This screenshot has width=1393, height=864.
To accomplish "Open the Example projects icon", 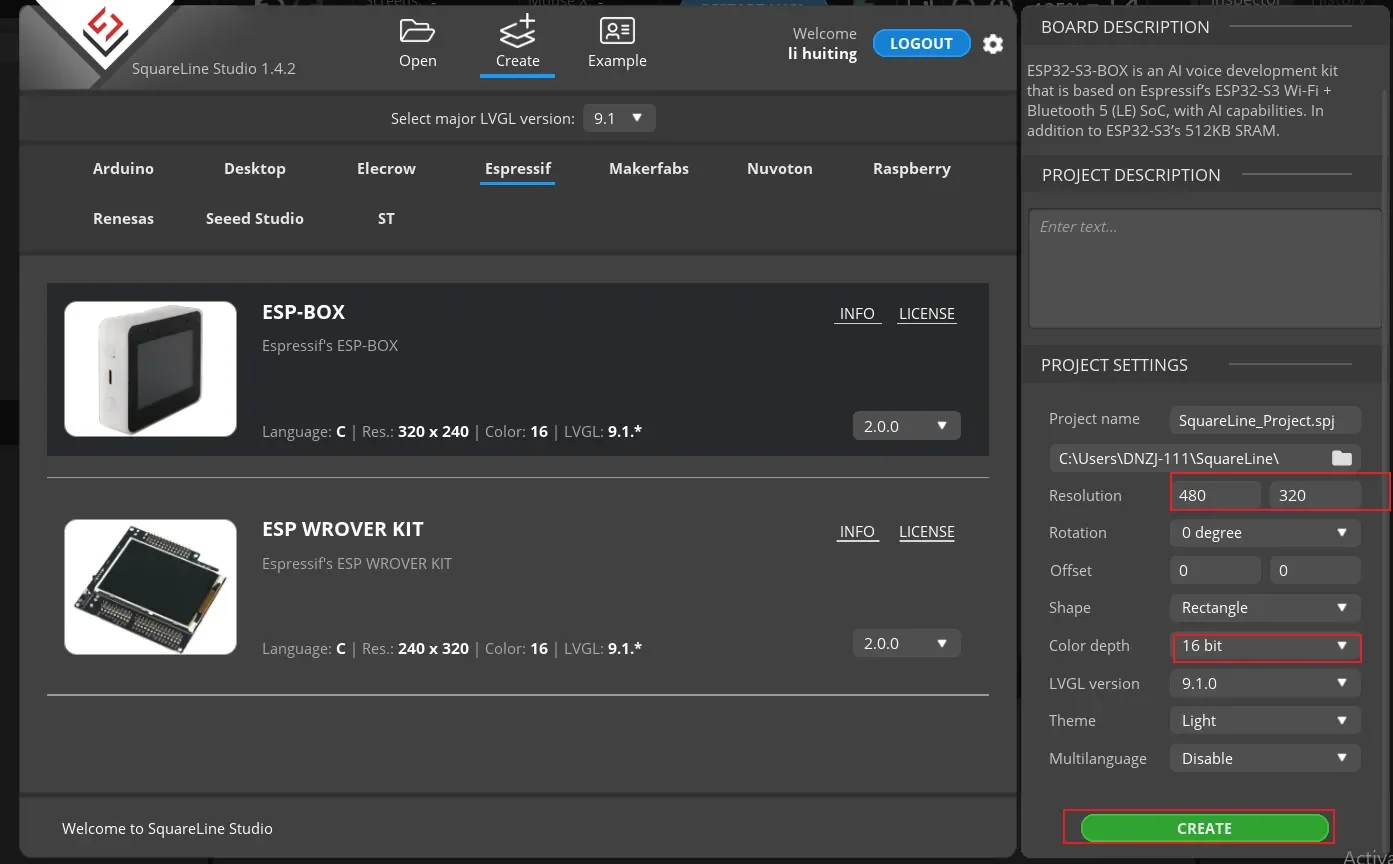I will point(617,32).
